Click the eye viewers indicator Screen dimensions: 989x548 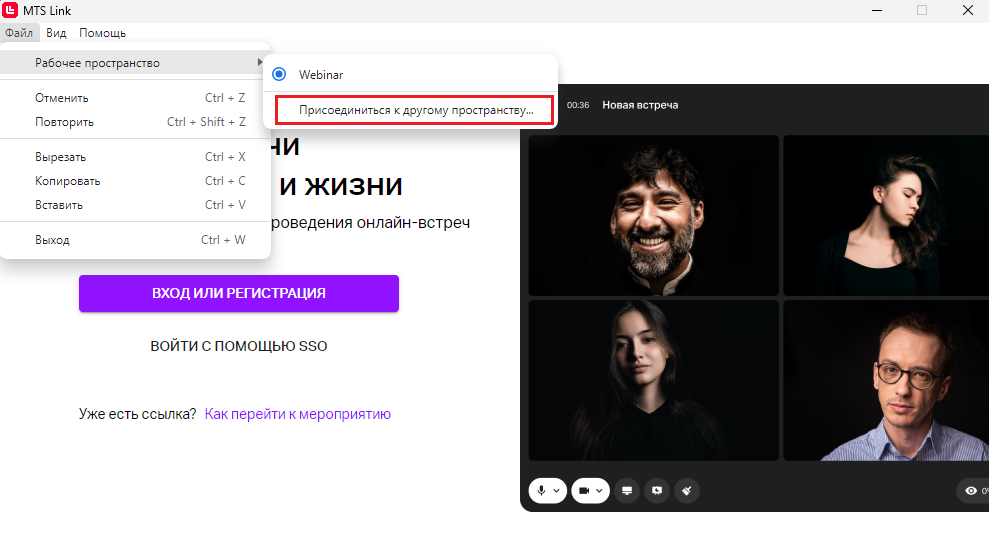[x=972, y=491]
